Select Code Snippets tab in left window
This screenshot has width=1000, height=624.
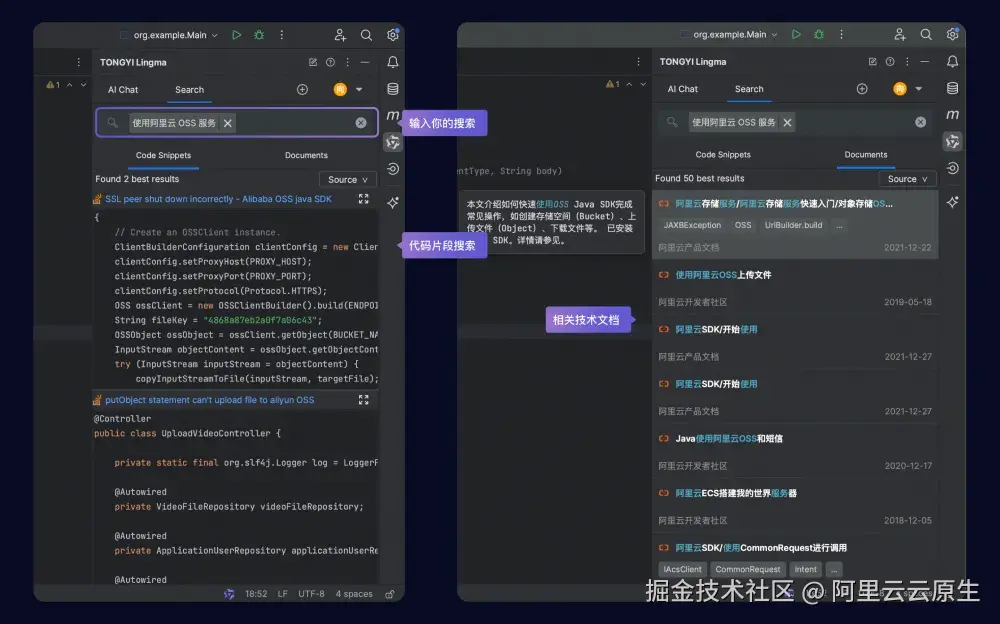[x=163, y=155]
